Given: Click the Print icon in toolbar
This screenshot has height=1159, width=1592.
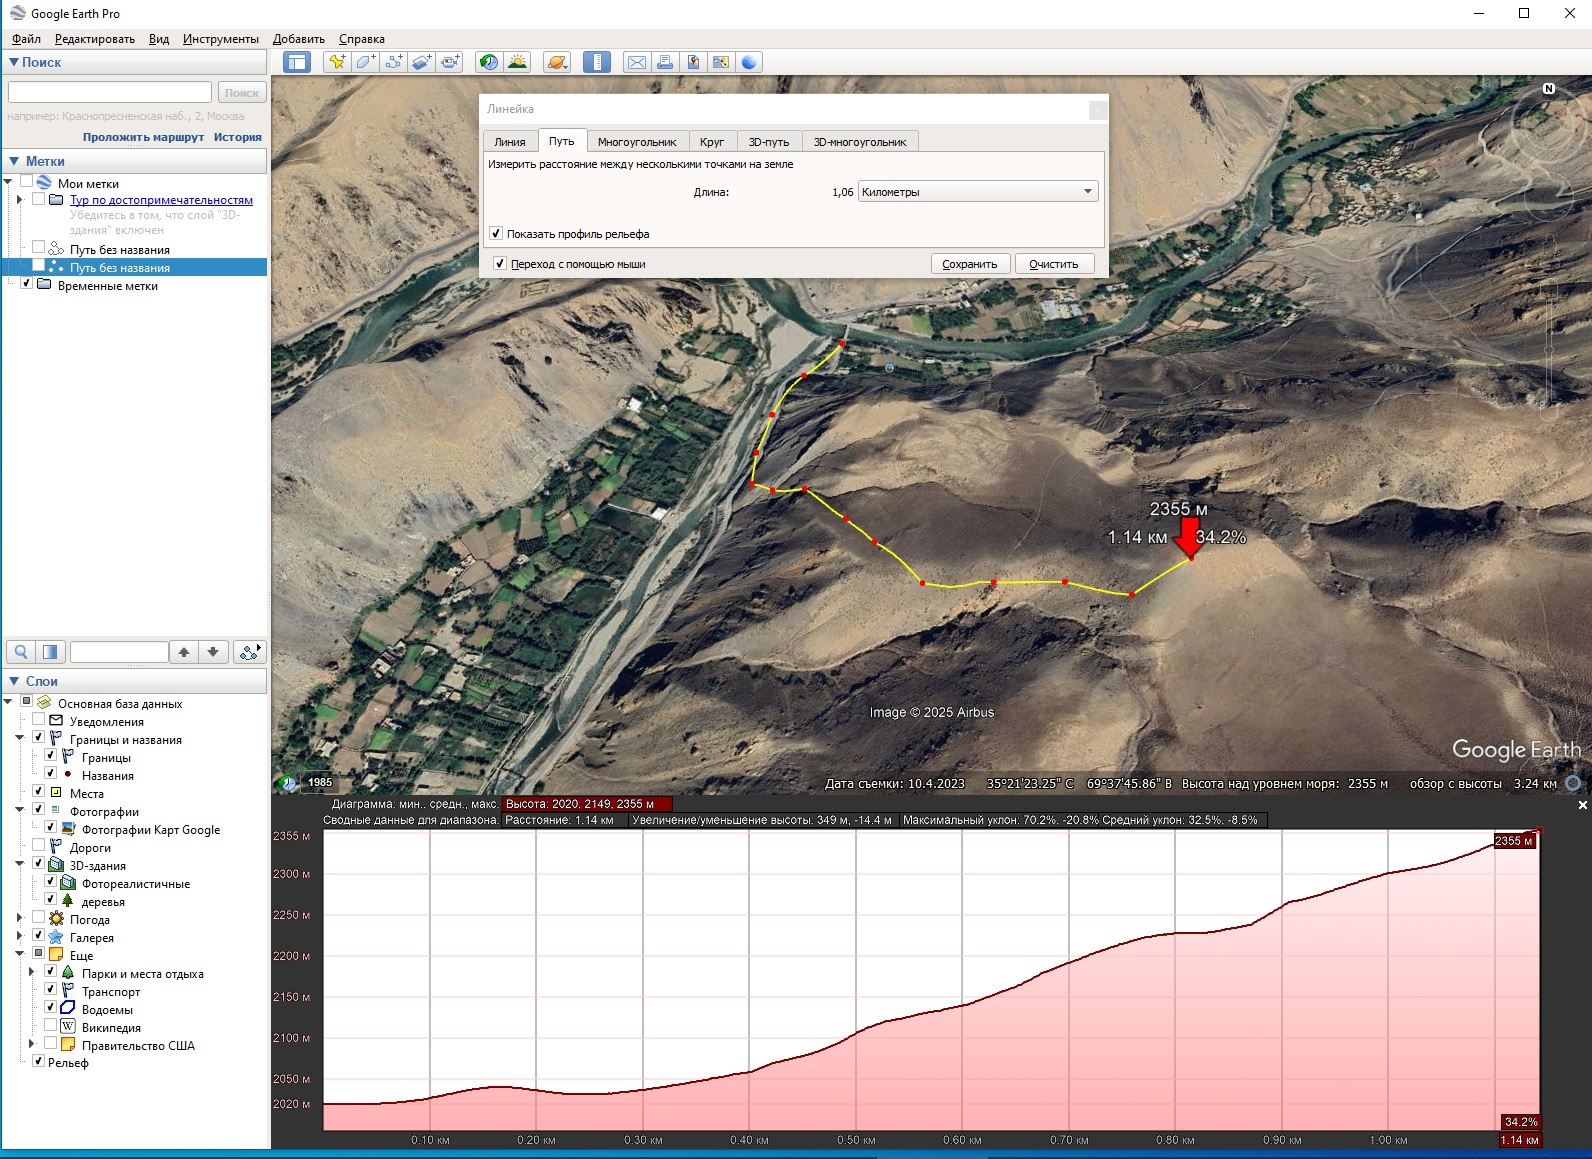Looking at the screenshot, I should tap(665, 62).
